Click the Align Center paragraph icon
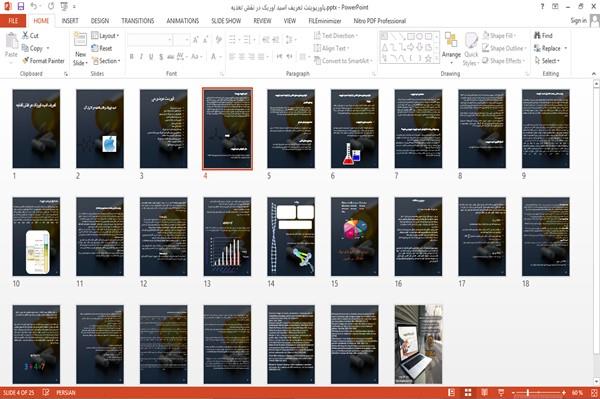This screenshot has width=600, height=399. 242,57
